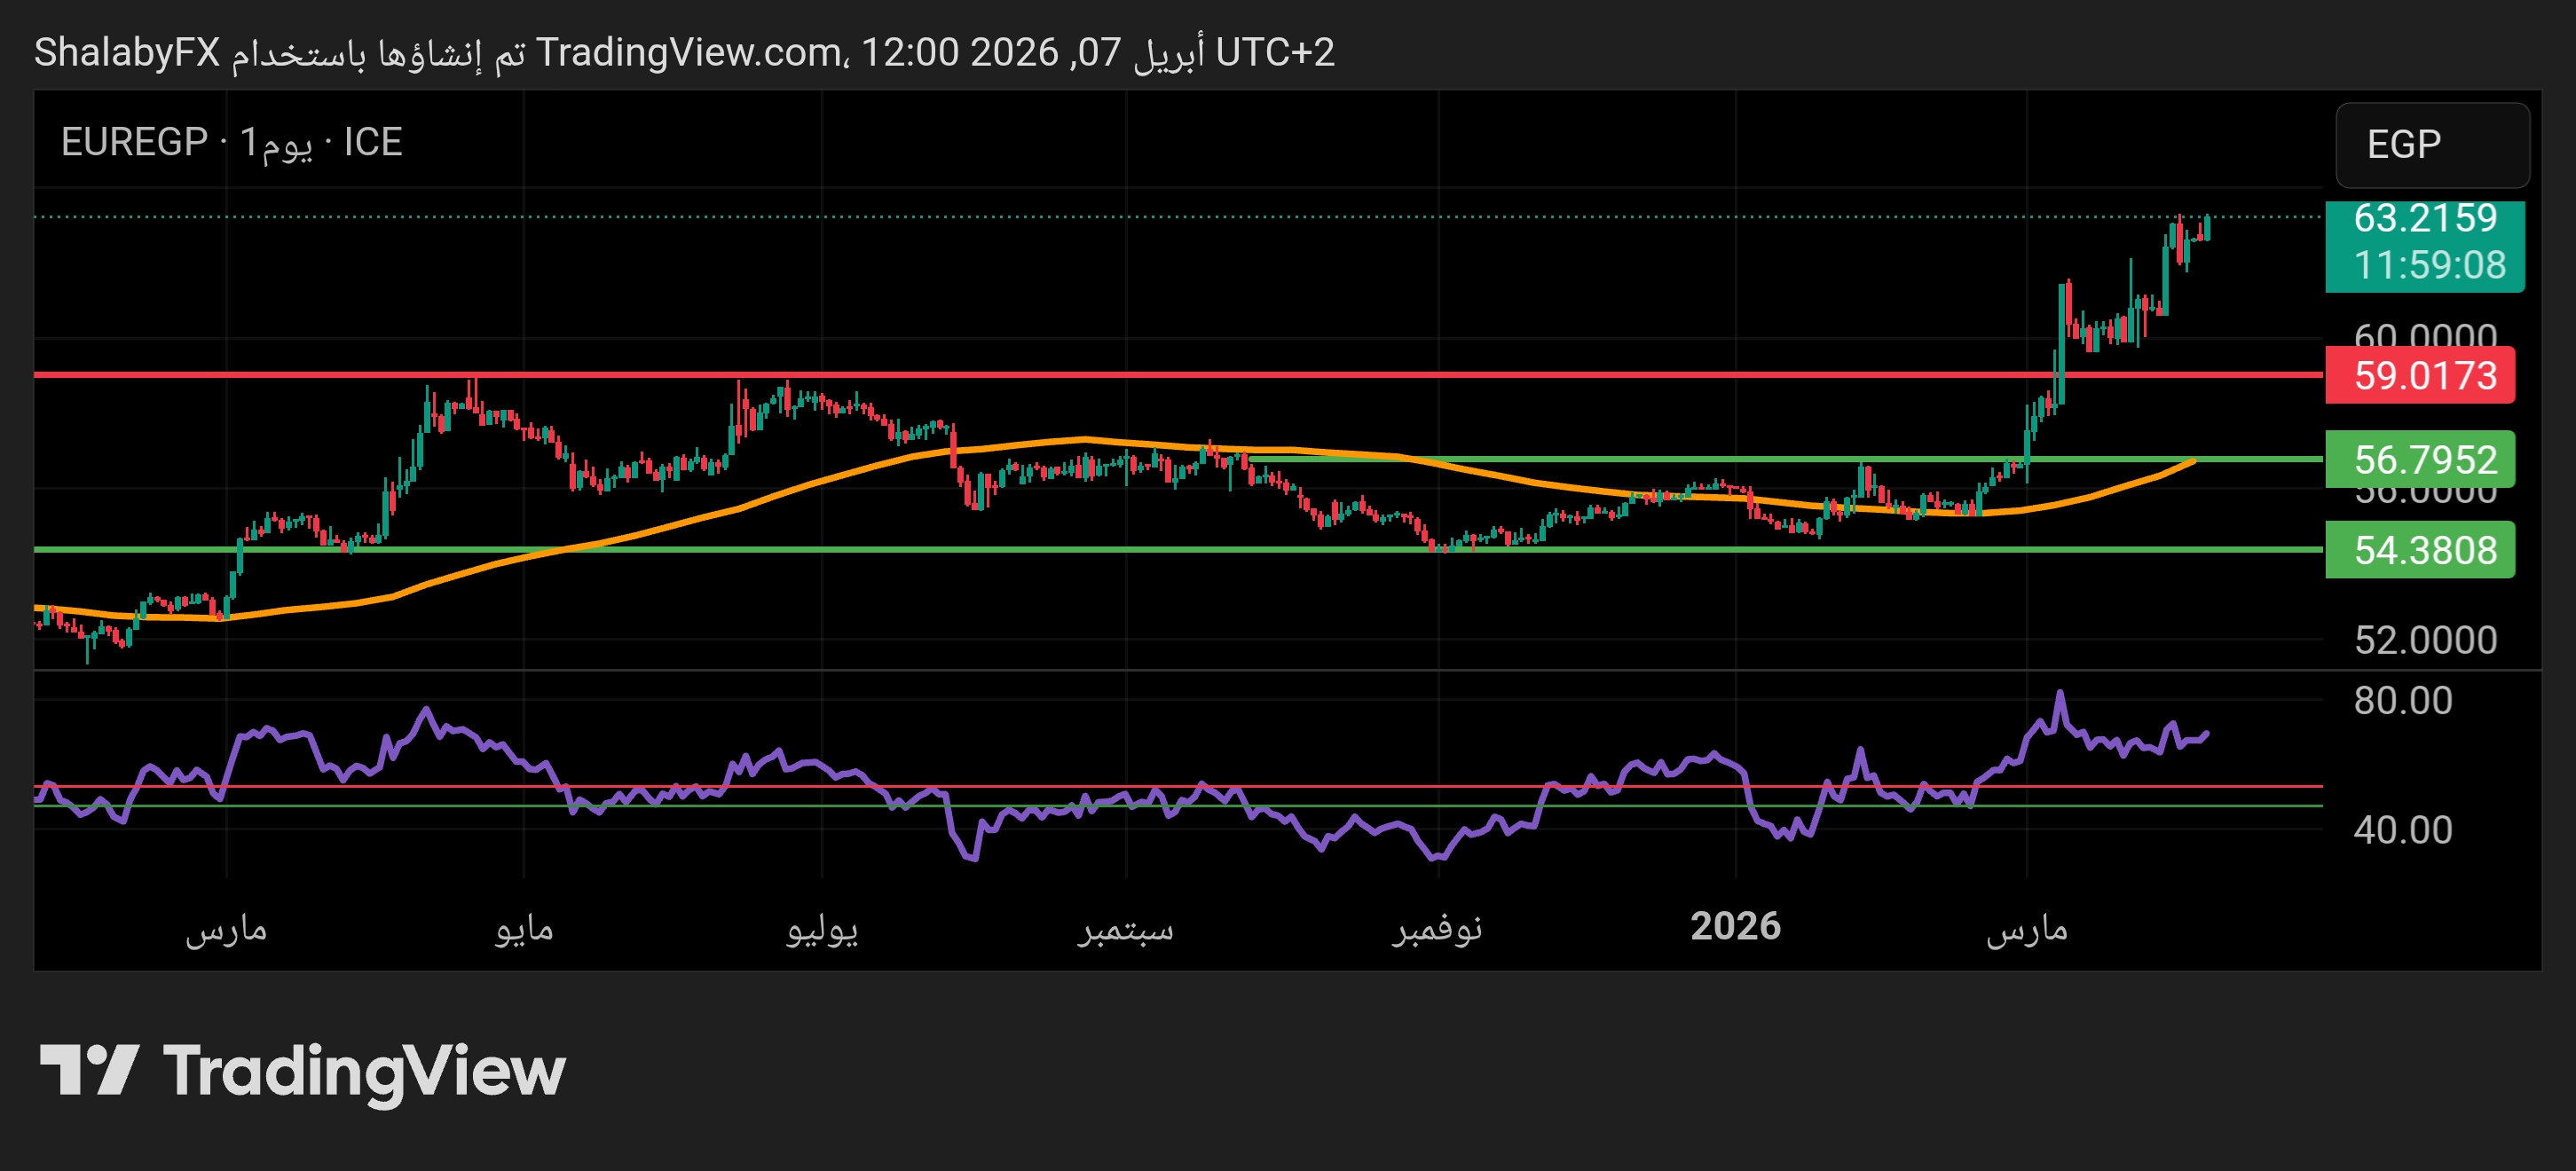The height and width of the screenshot is (1171, 2576).
Task: Click the green 56.7952 price label
Action: pos(2419,460)
